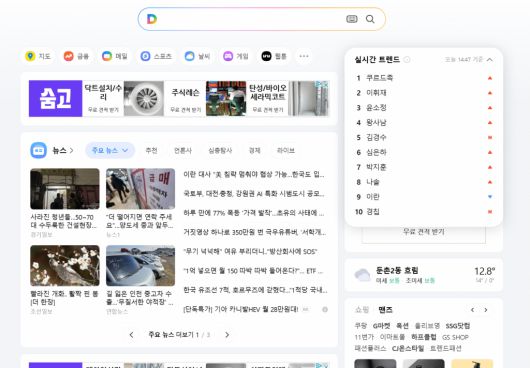Switch to the 추천 news tab

[151, 150]
